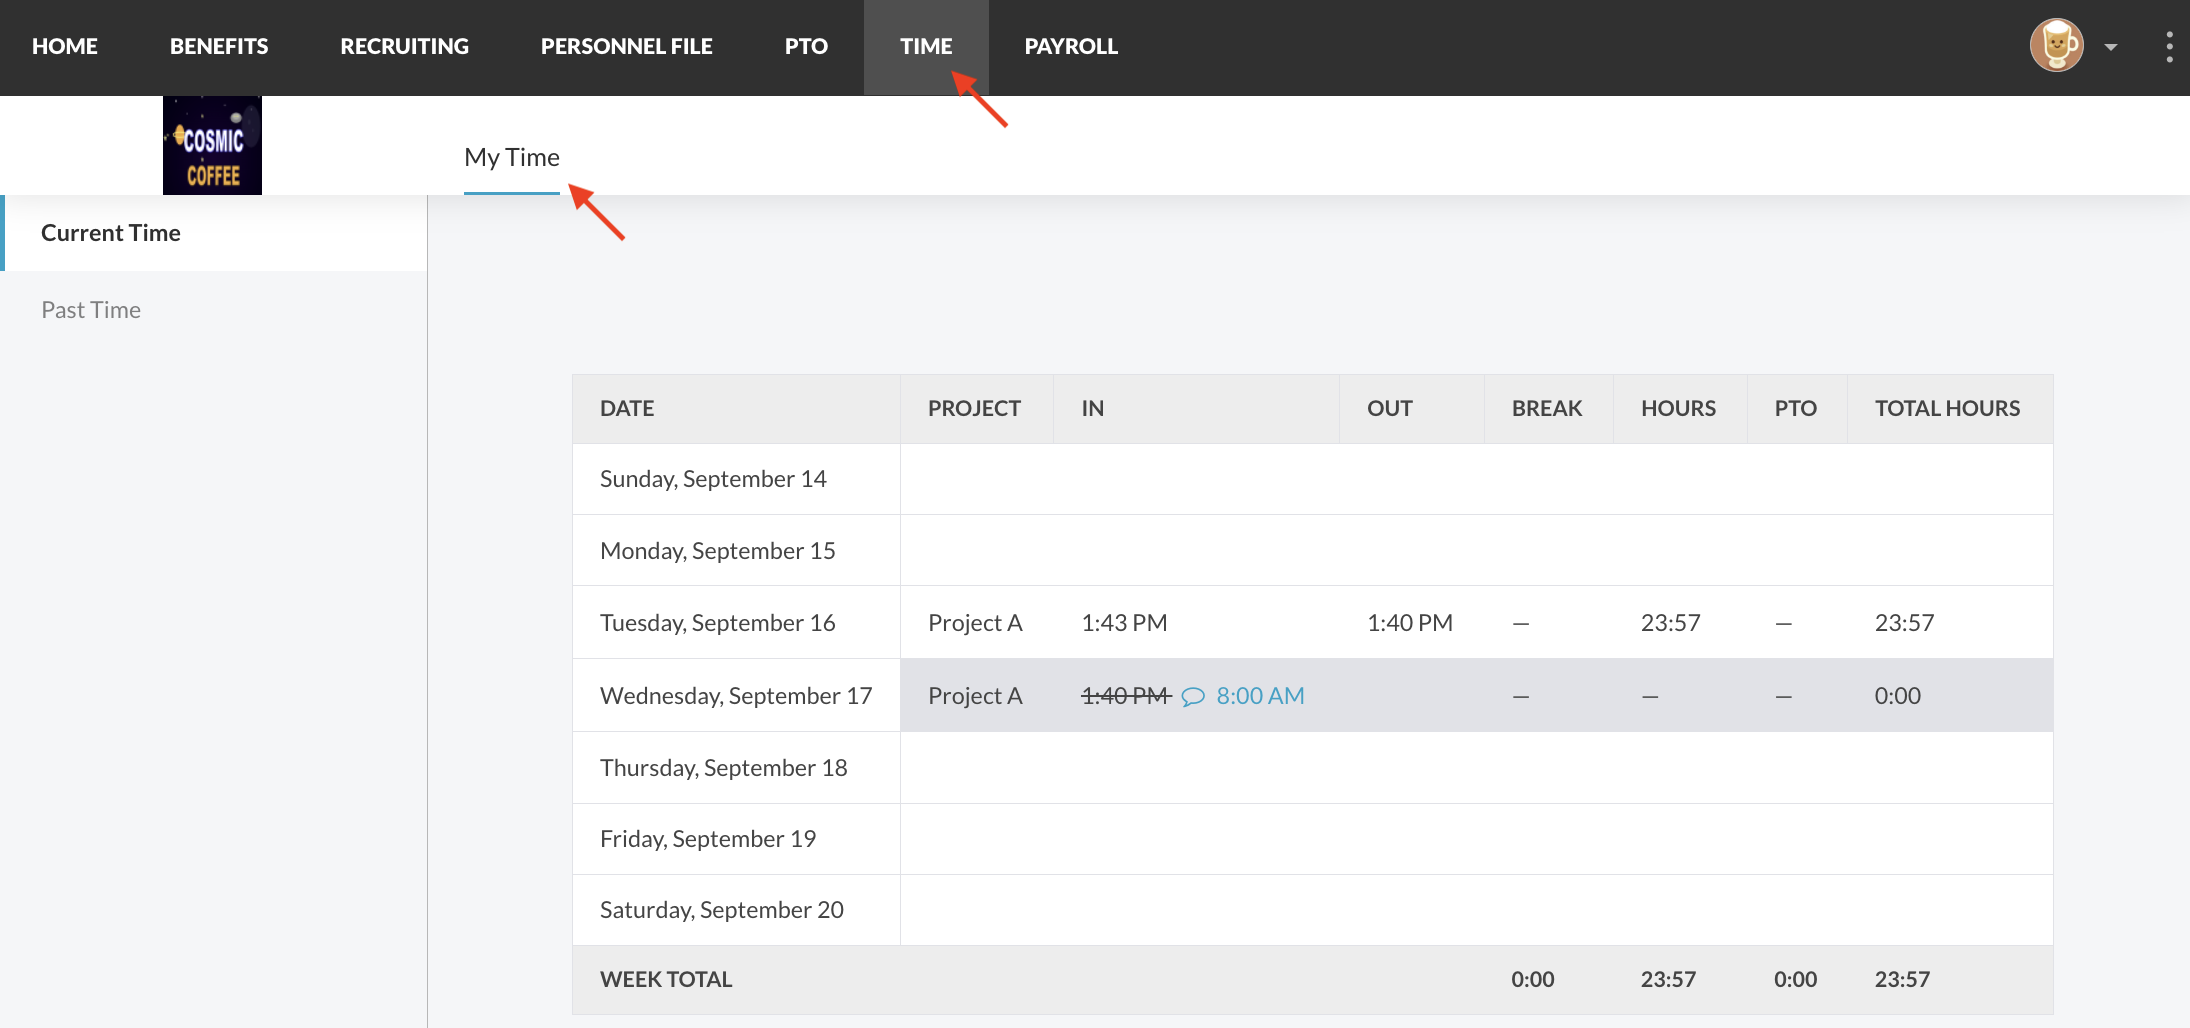Open the vertical three-dot more menu

click(x=2168, y=47)
